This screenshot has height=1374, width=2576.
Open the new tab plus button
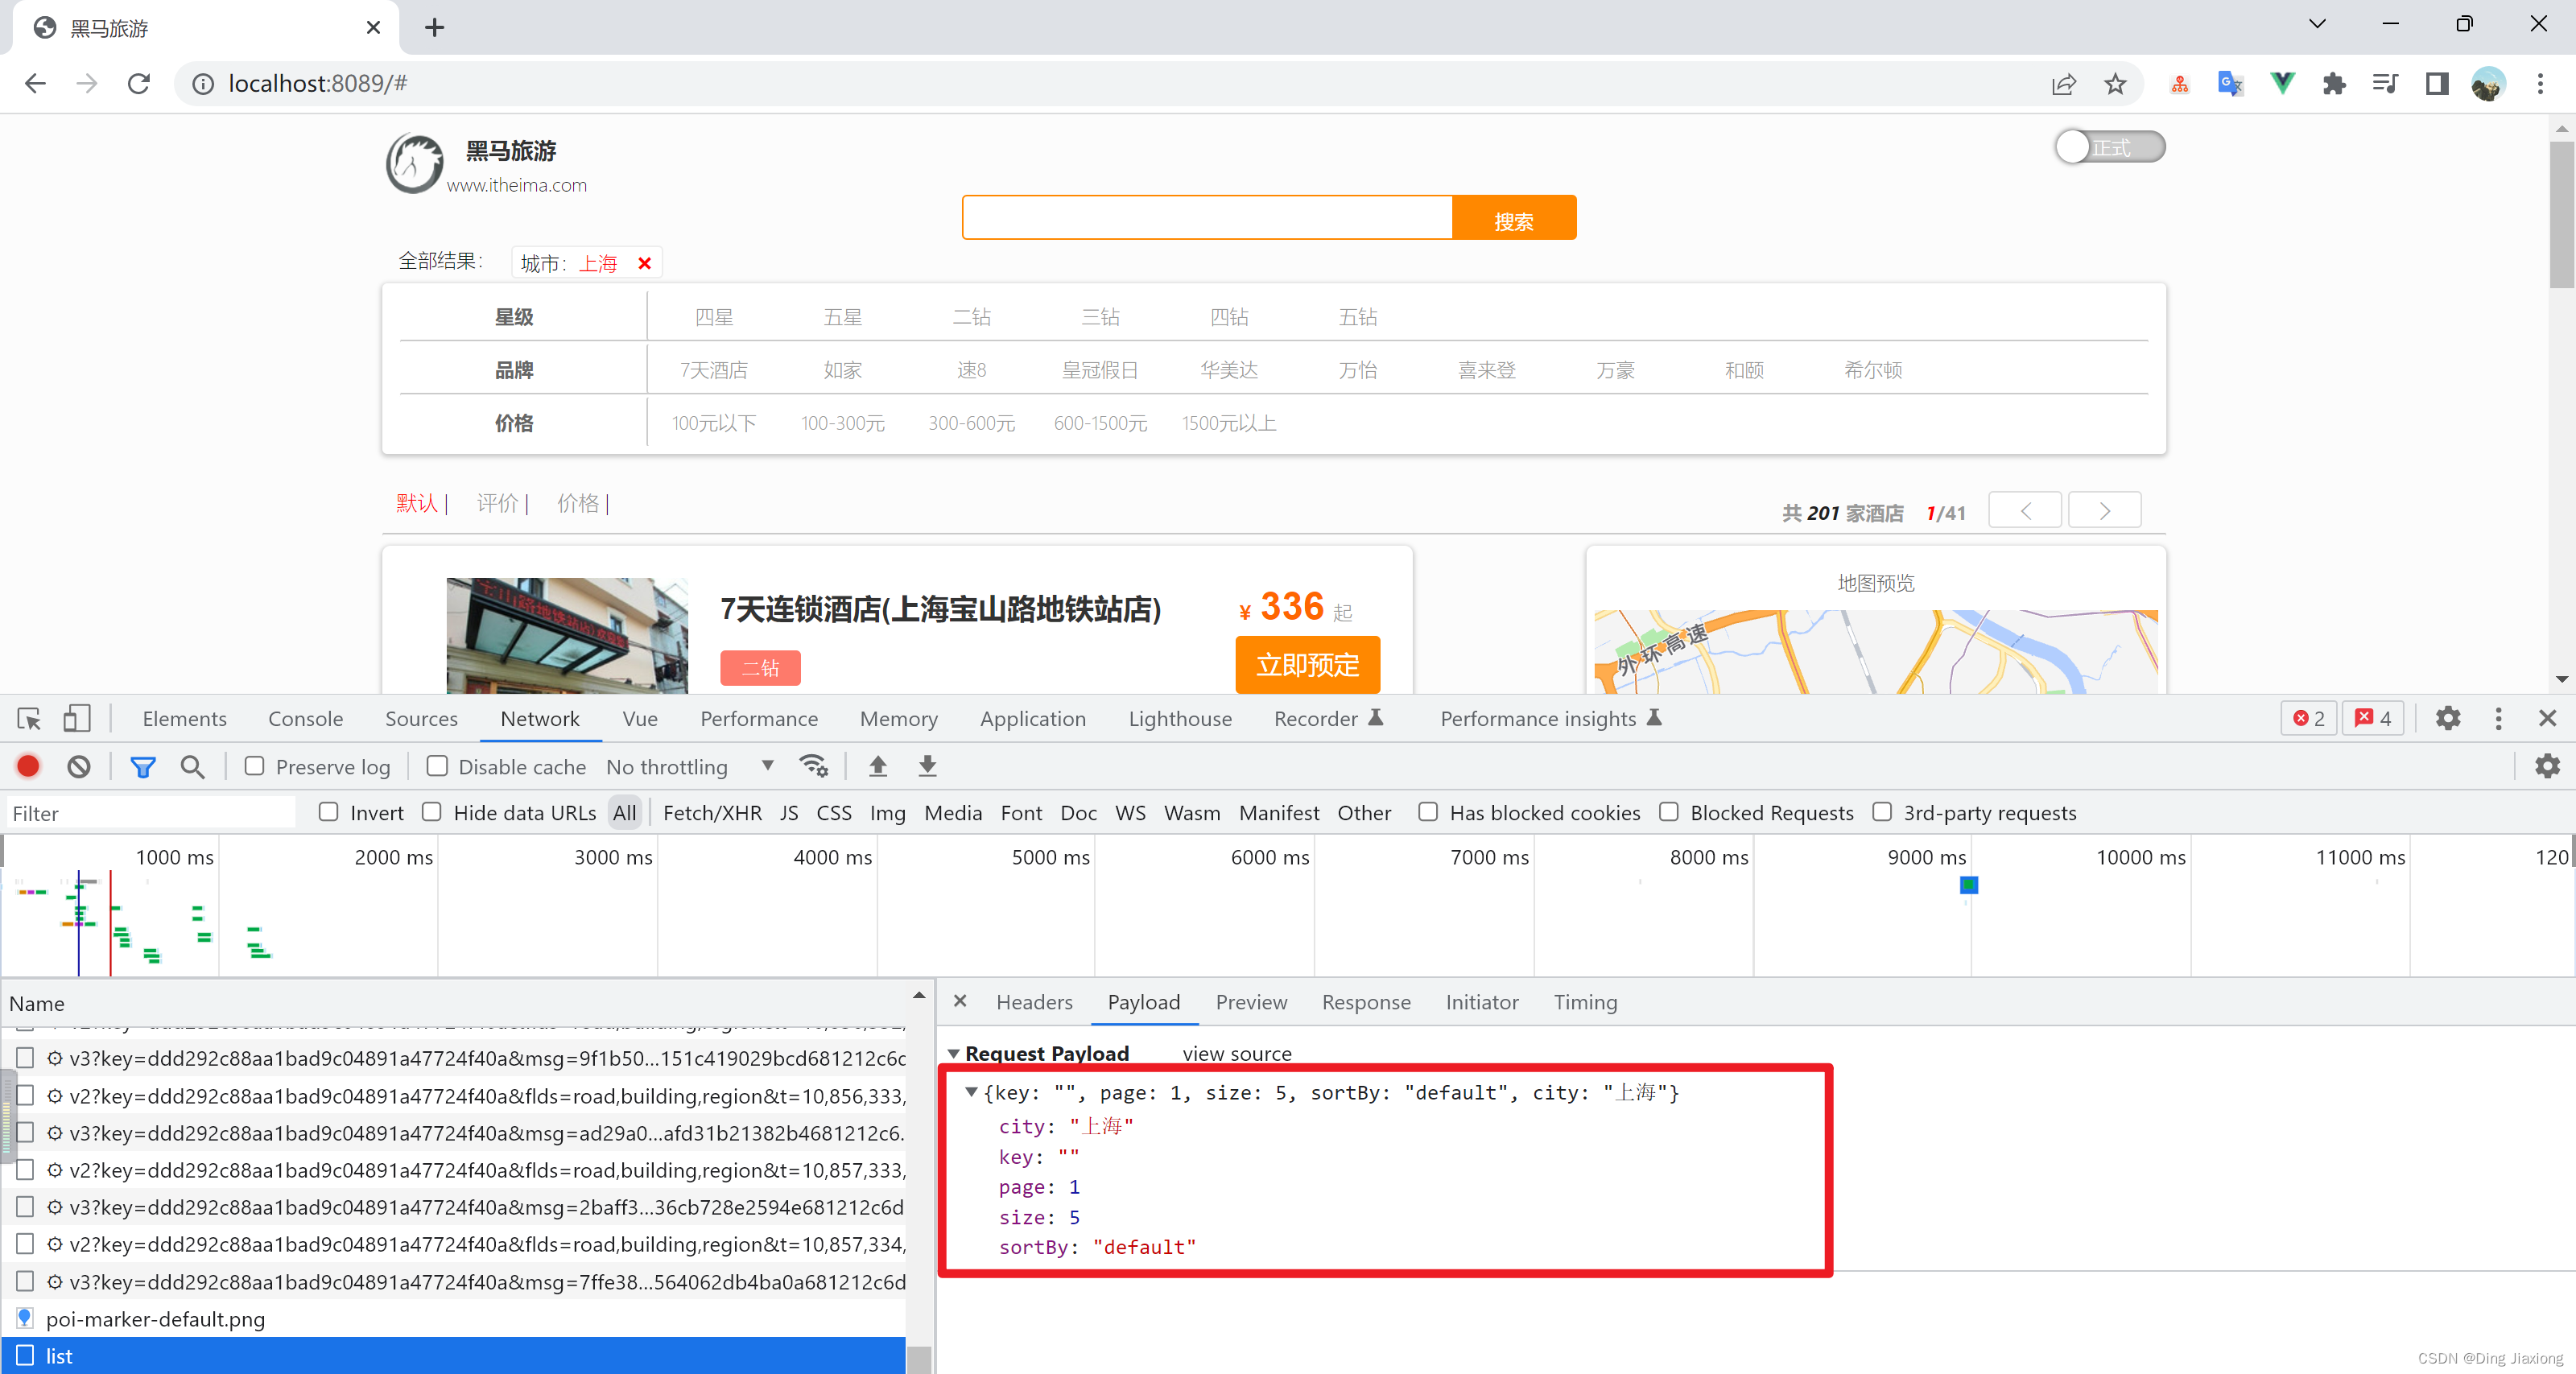tap(434, 27)
